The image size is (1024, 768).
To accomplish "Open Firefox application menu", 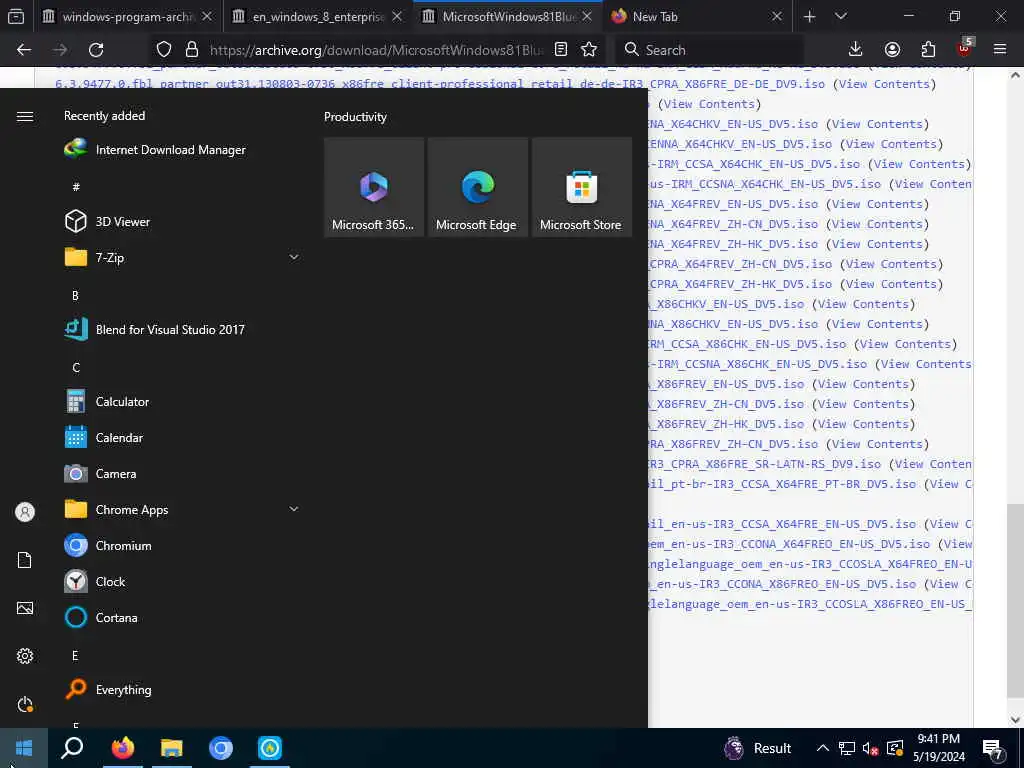I will click(x=1000, y=50).
